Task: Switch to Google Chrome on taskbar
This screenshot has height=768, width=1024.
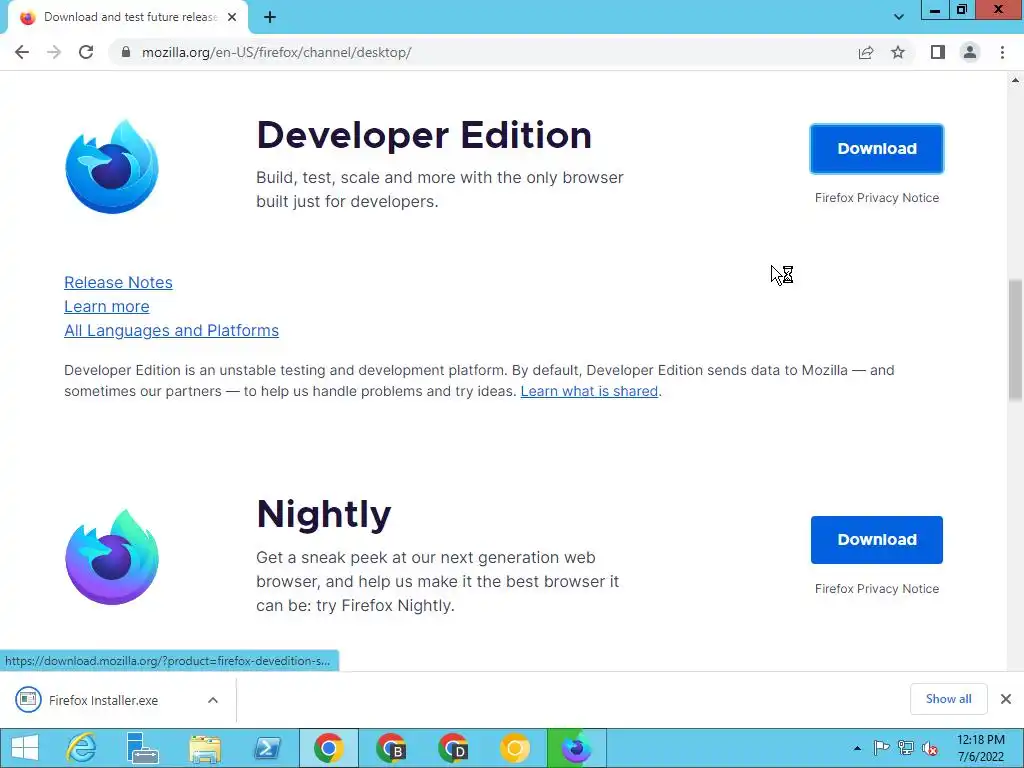Action: (328, 748)
